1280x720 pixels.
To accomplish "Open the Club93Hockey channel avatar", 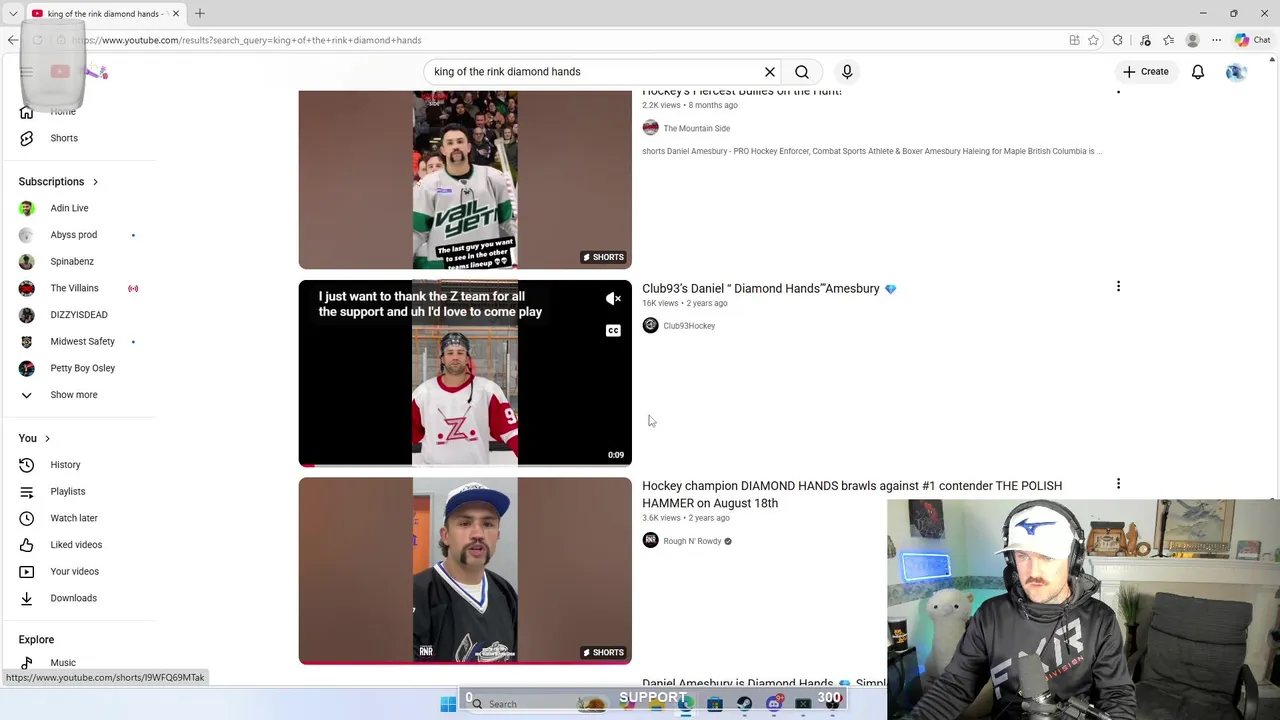I will (650, 325).
